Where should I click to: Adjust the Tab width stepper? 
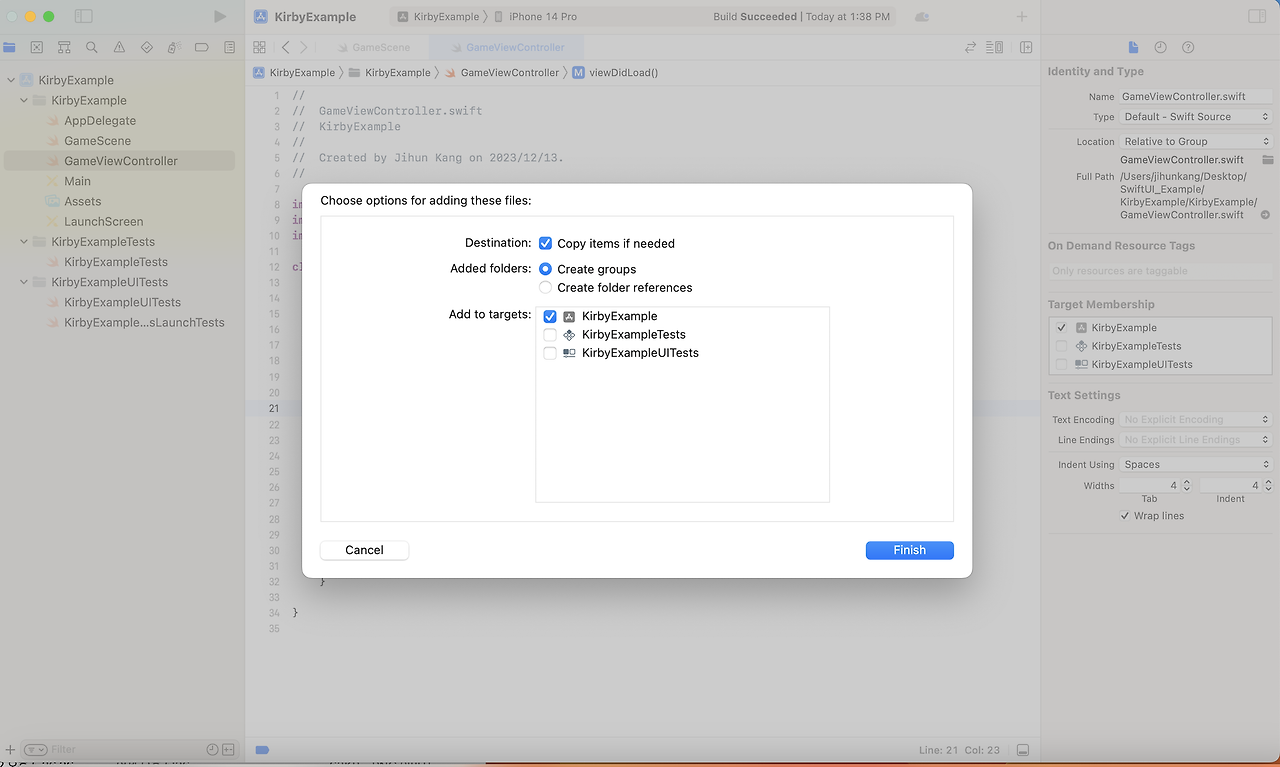coord(1187,485)
